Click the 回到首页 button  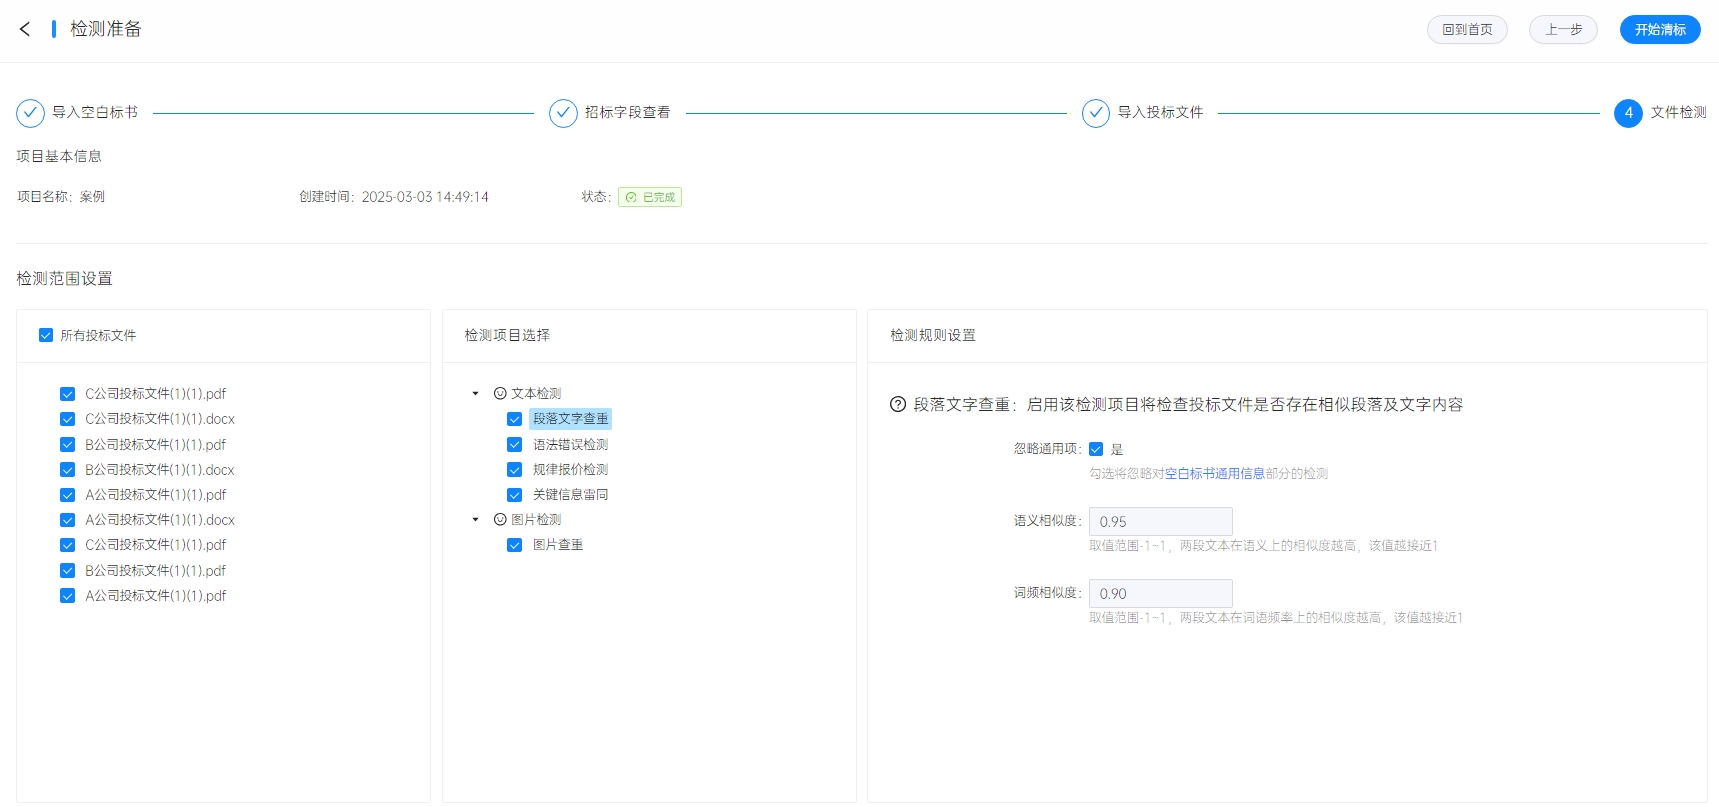click(1467, 29)
